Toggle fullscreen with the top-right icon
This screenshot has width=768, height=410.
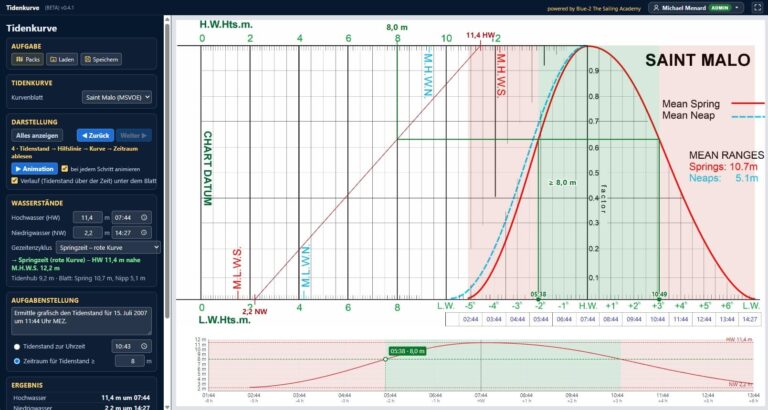[757, 8]
